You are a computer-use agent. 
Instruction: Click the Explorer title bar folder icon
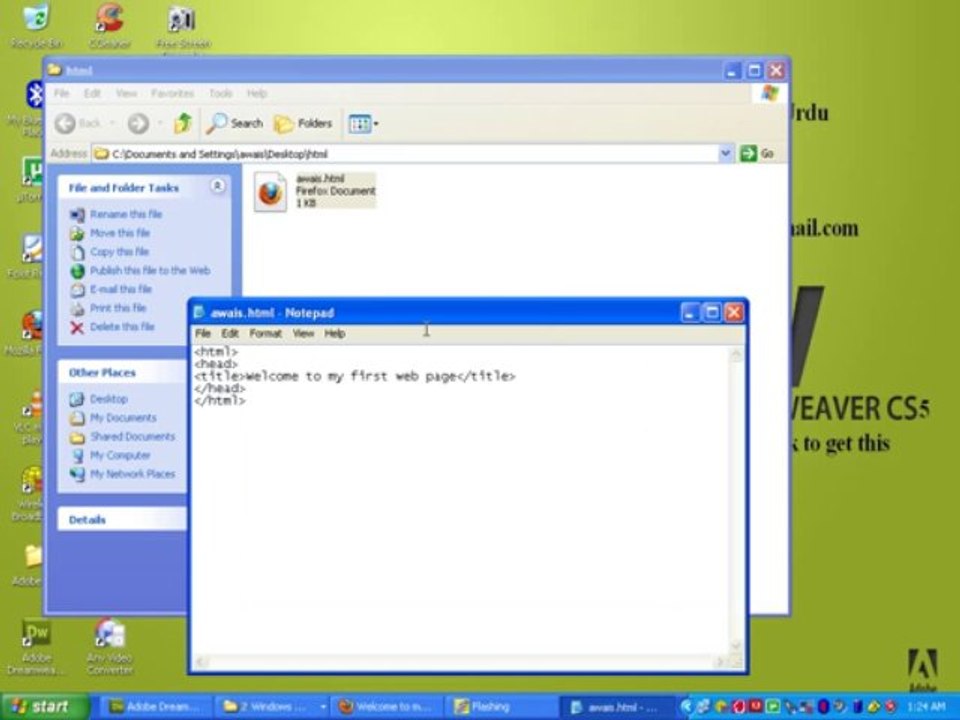click(x=54, y=70)
